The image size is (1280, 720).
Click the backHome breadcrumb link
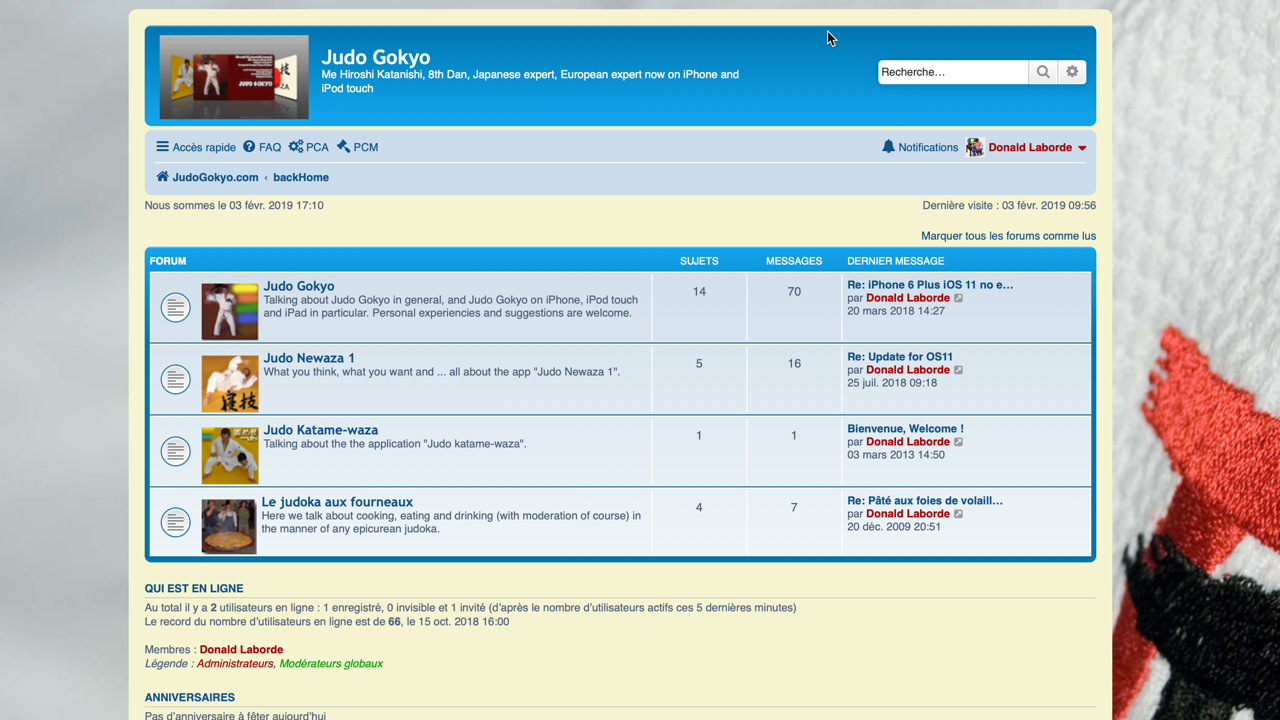click(301, 177)
